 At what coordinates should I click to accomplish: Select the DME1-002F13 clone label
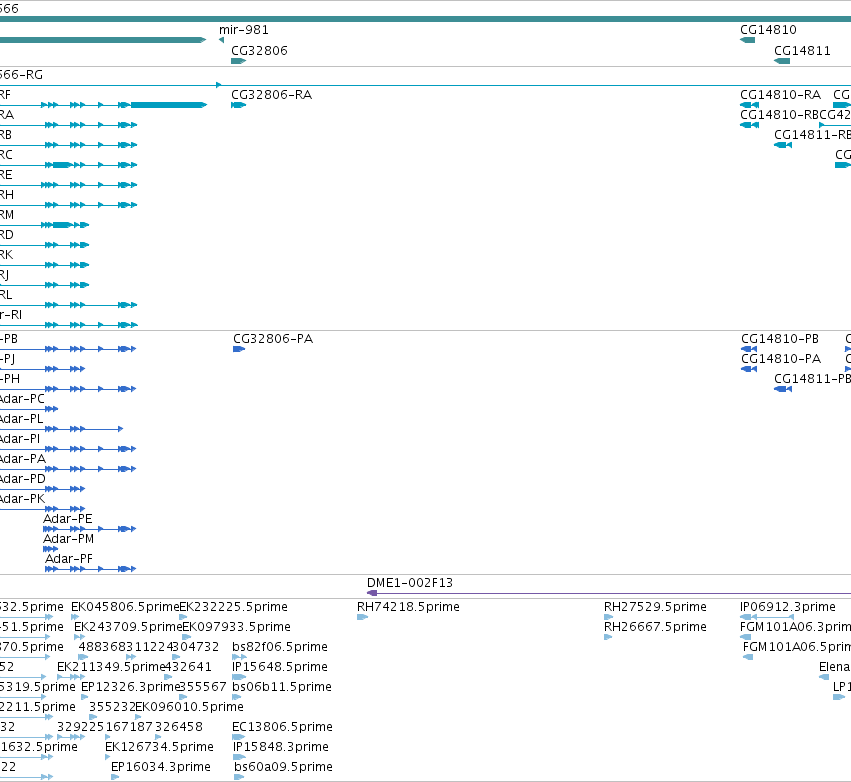(410, 583)
